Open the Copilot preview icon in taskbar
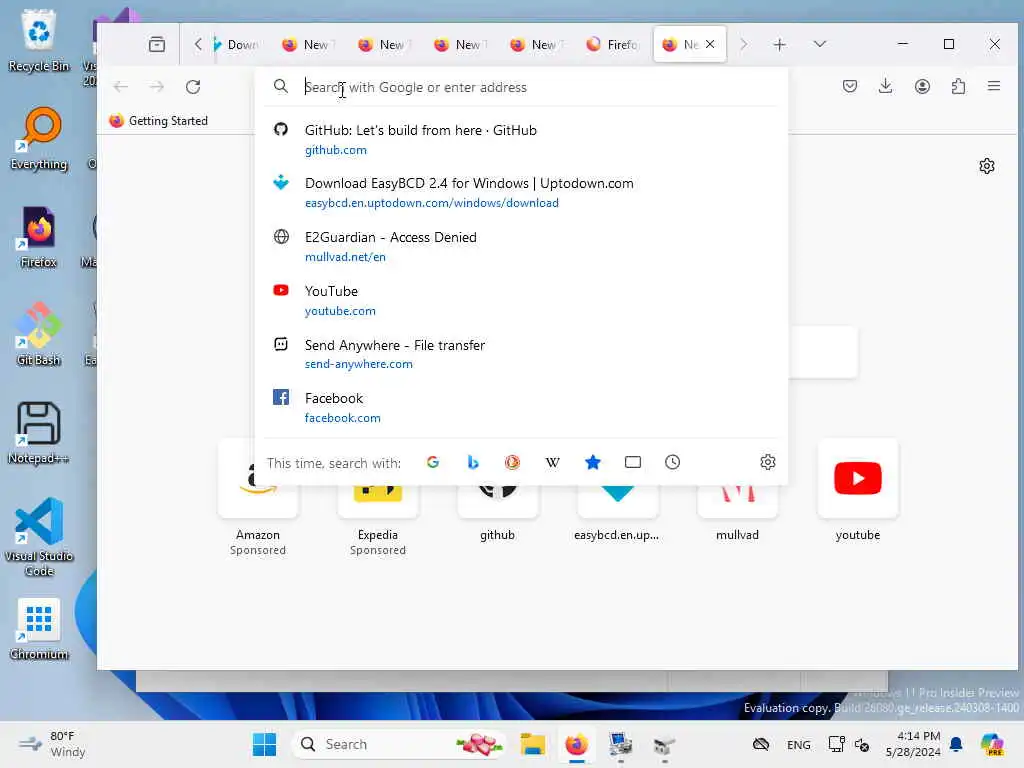This screenshot has width=1024, height=768. 993,744
